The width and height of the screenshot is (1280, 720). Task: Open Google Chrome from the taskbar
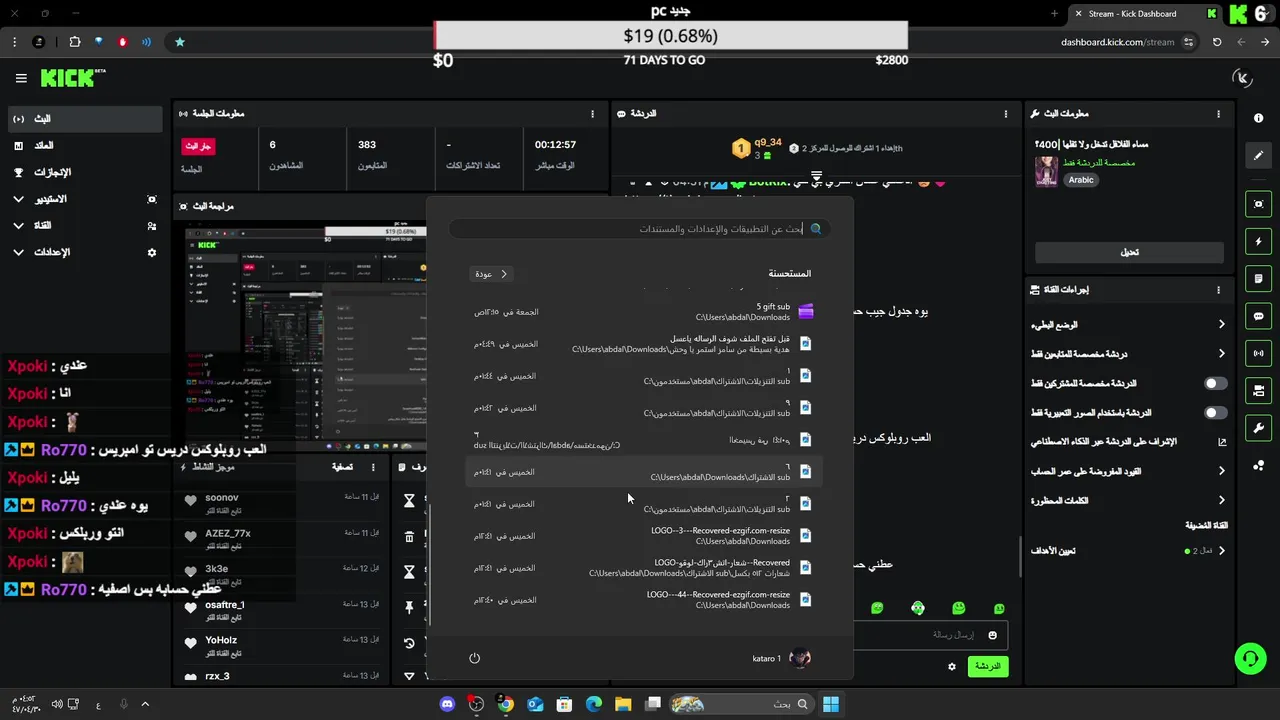(506, 704)
